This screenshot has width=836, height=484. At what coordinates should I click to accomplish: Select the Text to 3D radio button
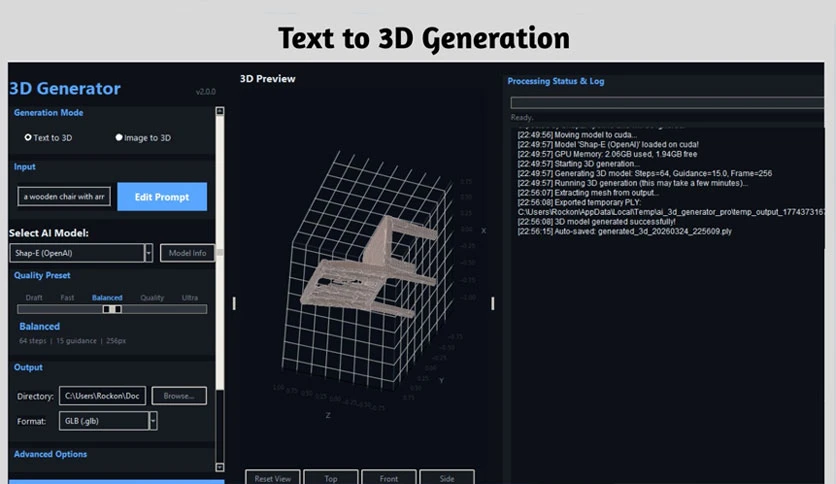coord(48,138)
